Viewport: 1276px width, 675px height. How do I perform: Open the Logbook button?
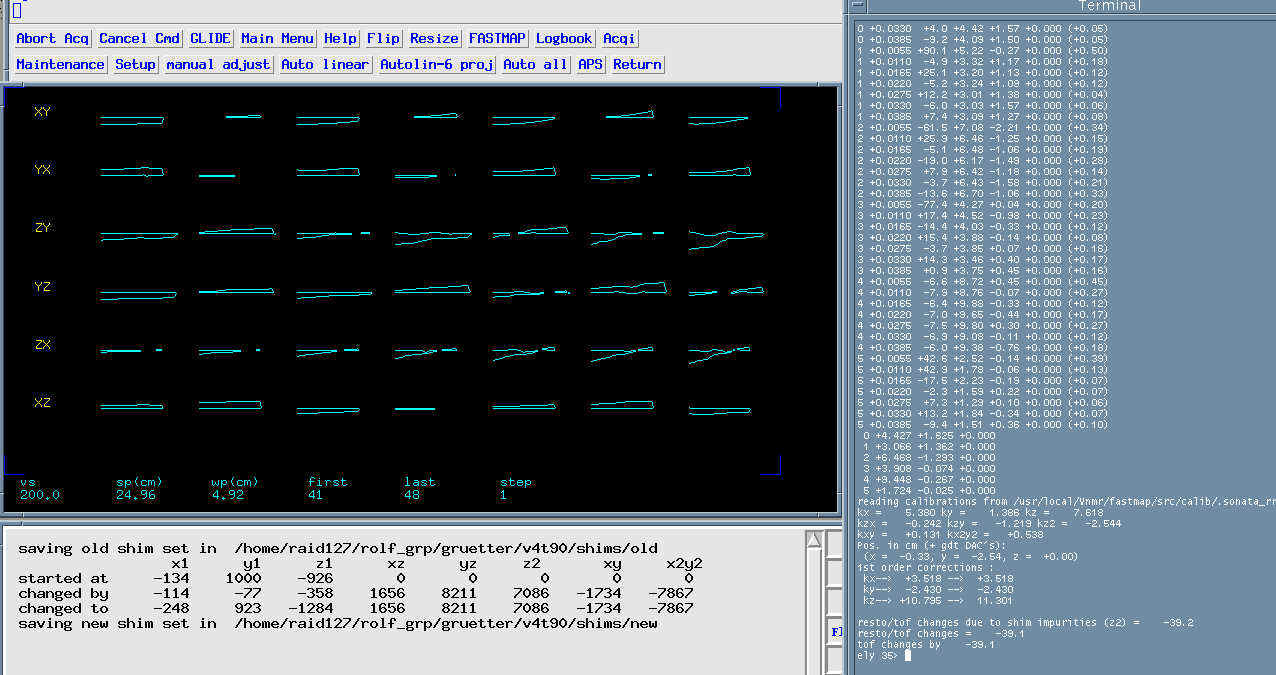click(563, 38)
